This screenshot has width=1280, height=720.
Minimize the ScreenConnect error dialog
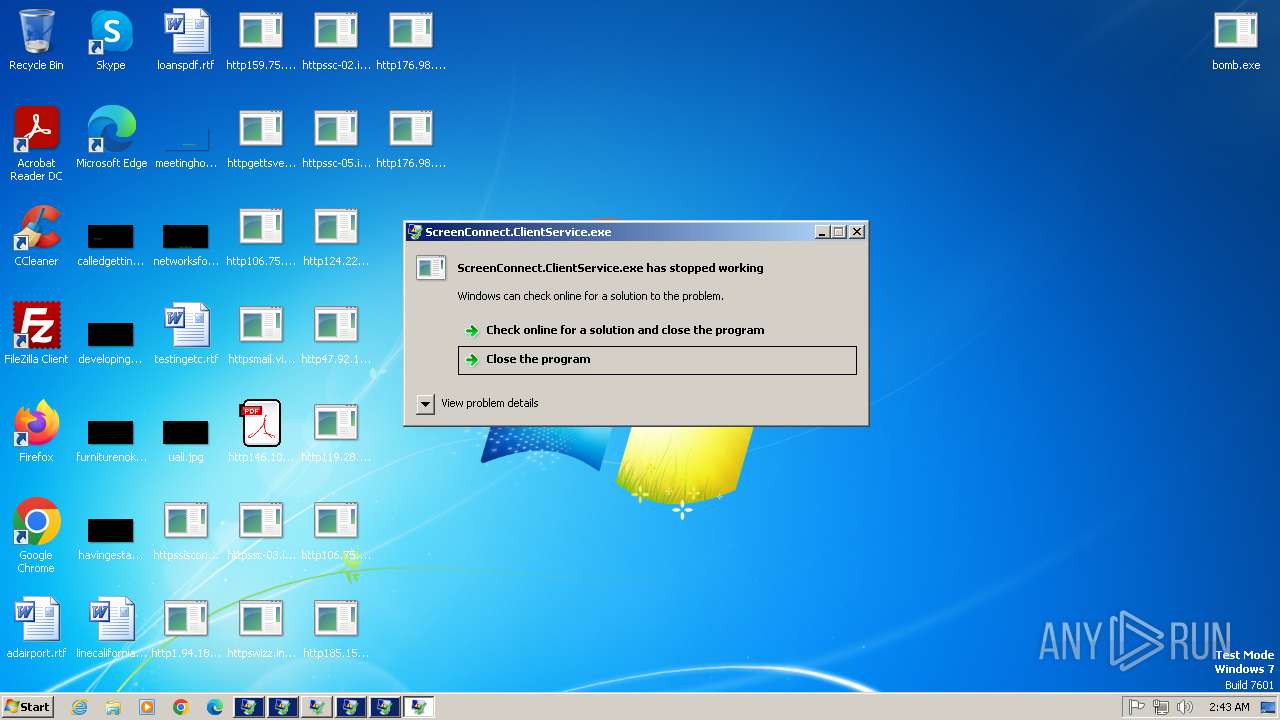coord(822,232)
